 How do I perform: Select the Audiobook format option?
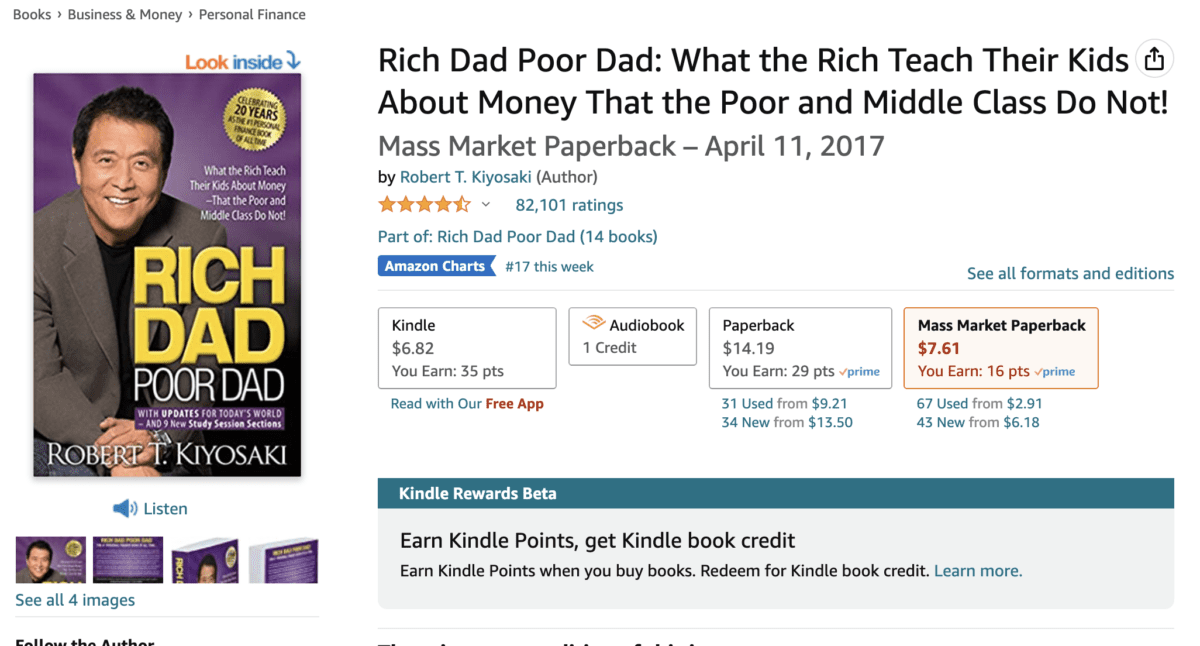click(x=632, y=336)
